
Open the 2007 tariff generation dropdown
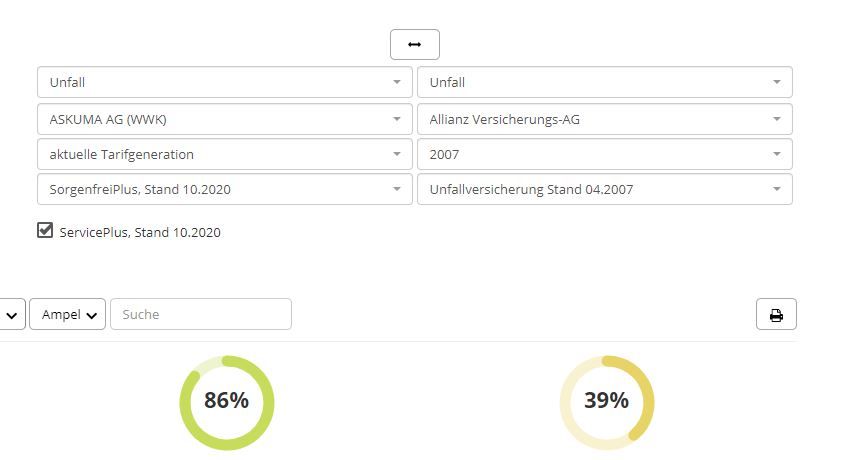[605, 155]
